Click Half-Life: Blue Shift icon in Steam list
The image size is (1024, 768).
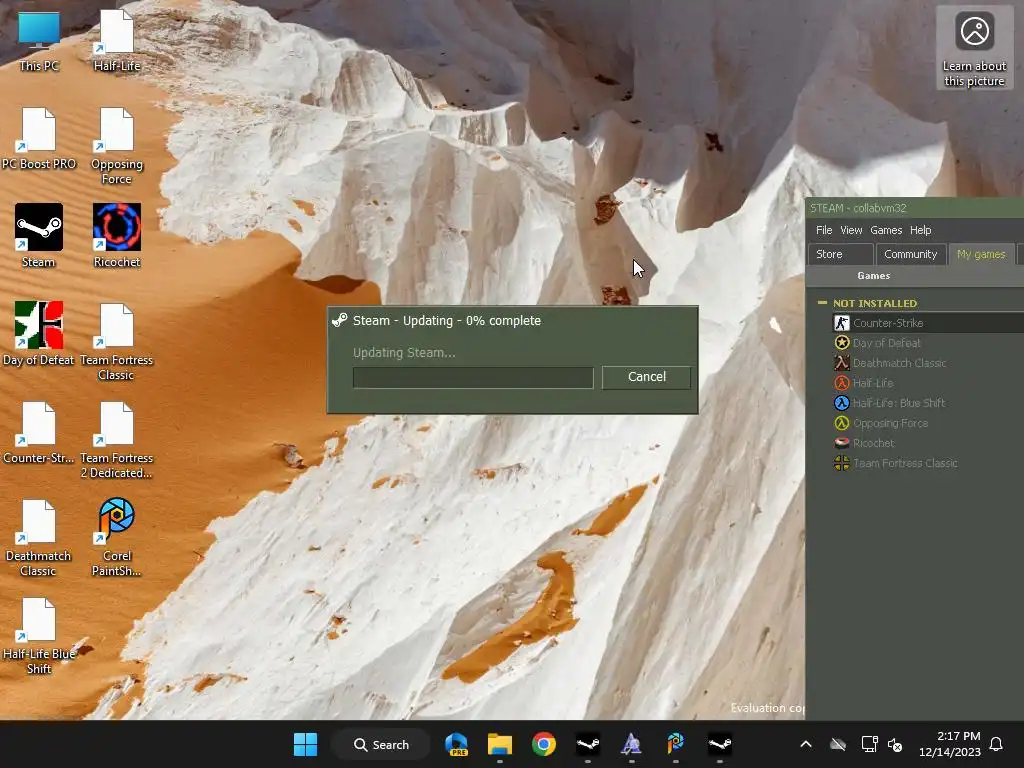842,403
